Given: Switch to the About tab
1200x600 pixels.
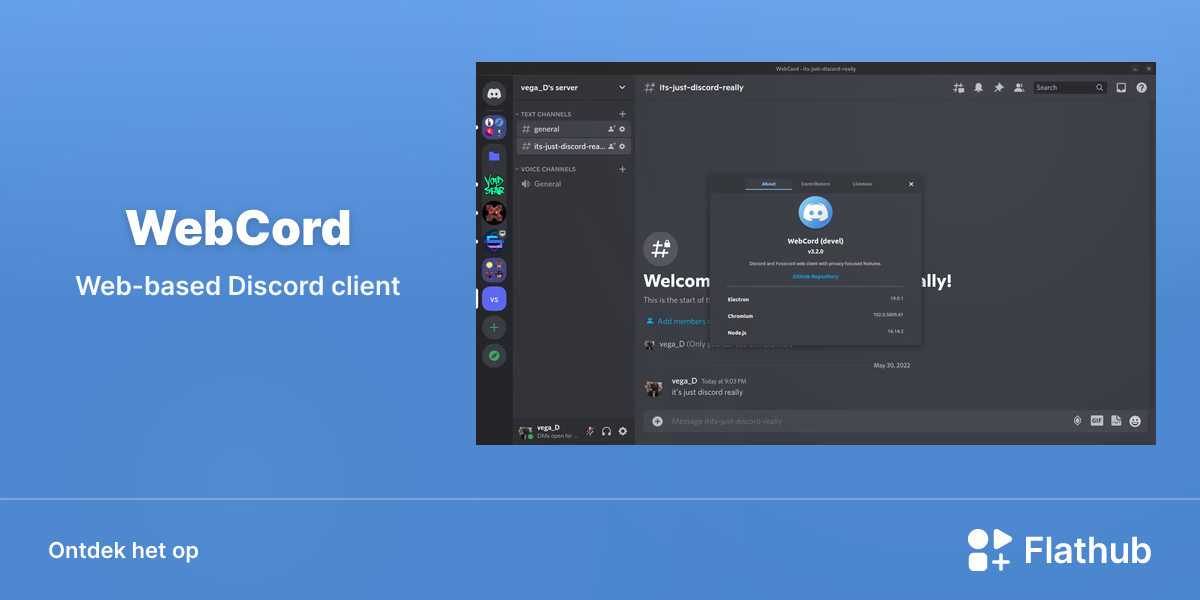Looking at the screenshot, I should pyautogui.click(x=769, y=184).
